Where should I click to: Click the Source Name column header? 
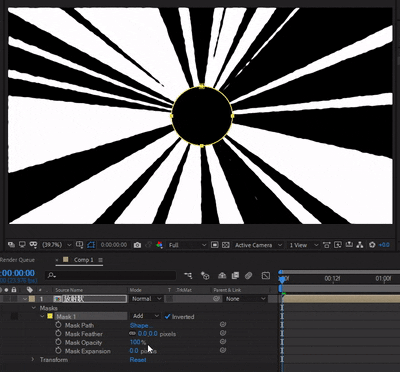(69, 290)
